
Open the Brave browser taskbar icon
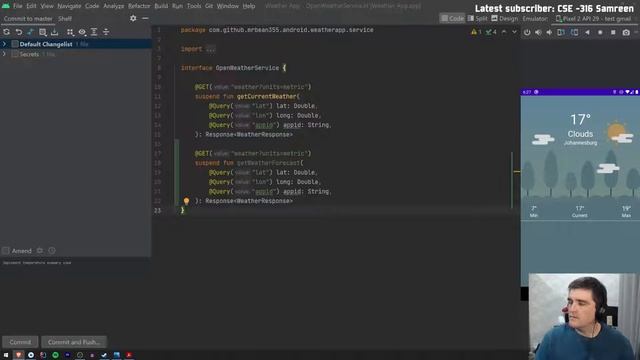click(x=18, y=355)
